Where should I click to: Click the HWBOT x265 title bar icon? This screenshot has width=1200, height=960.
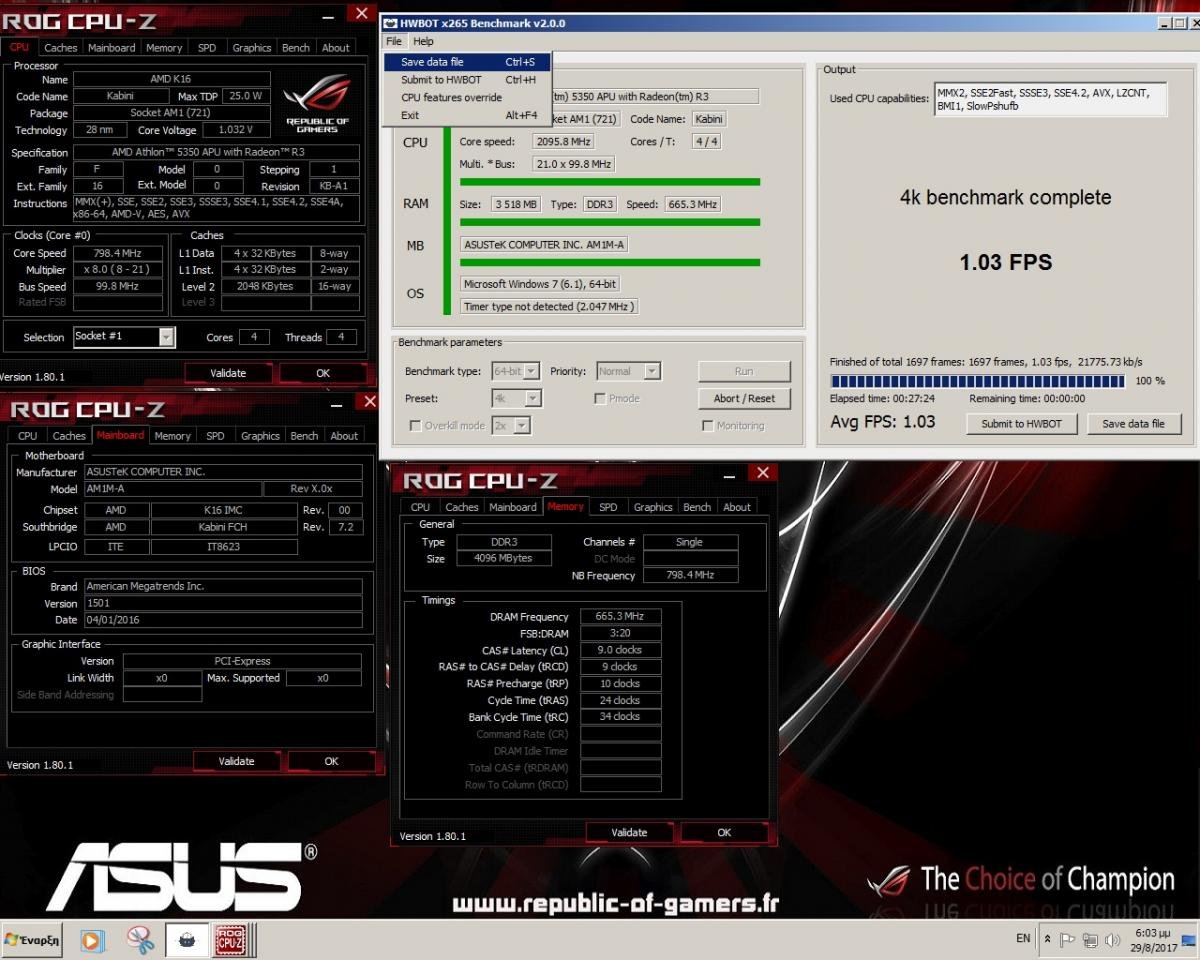pyautogui.click(x=391, y=23)
